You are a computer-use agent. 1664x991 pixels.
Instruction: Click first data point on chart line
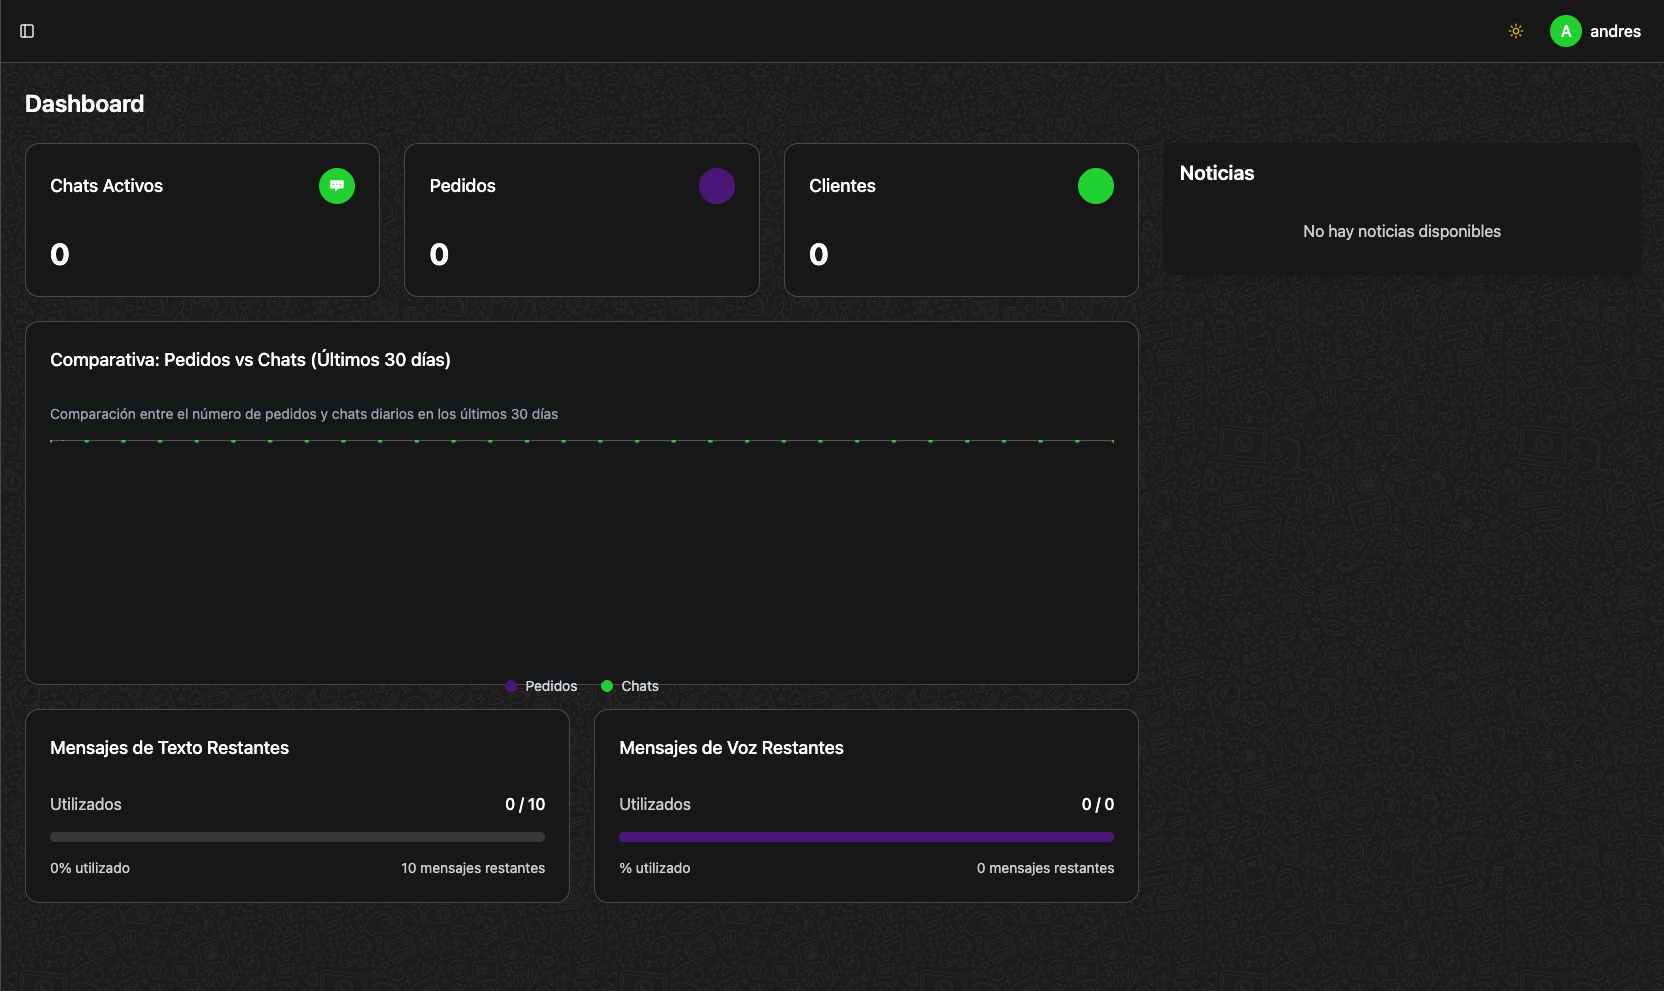(x=51, y=440)
